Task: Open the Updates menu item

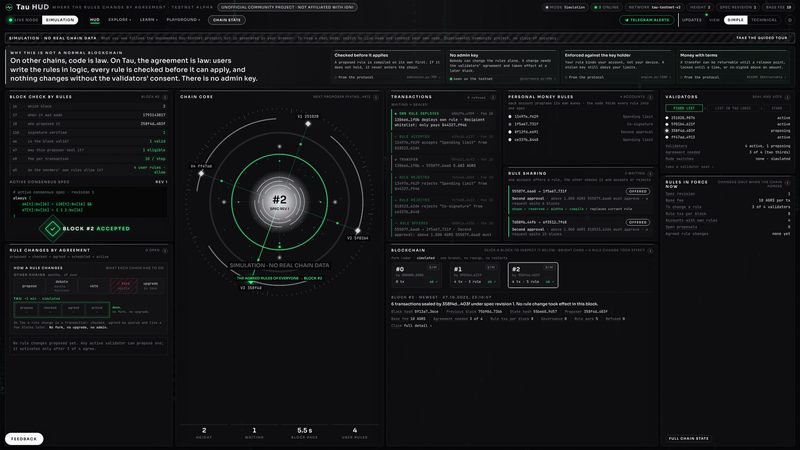Action: (x=691, y=20)
